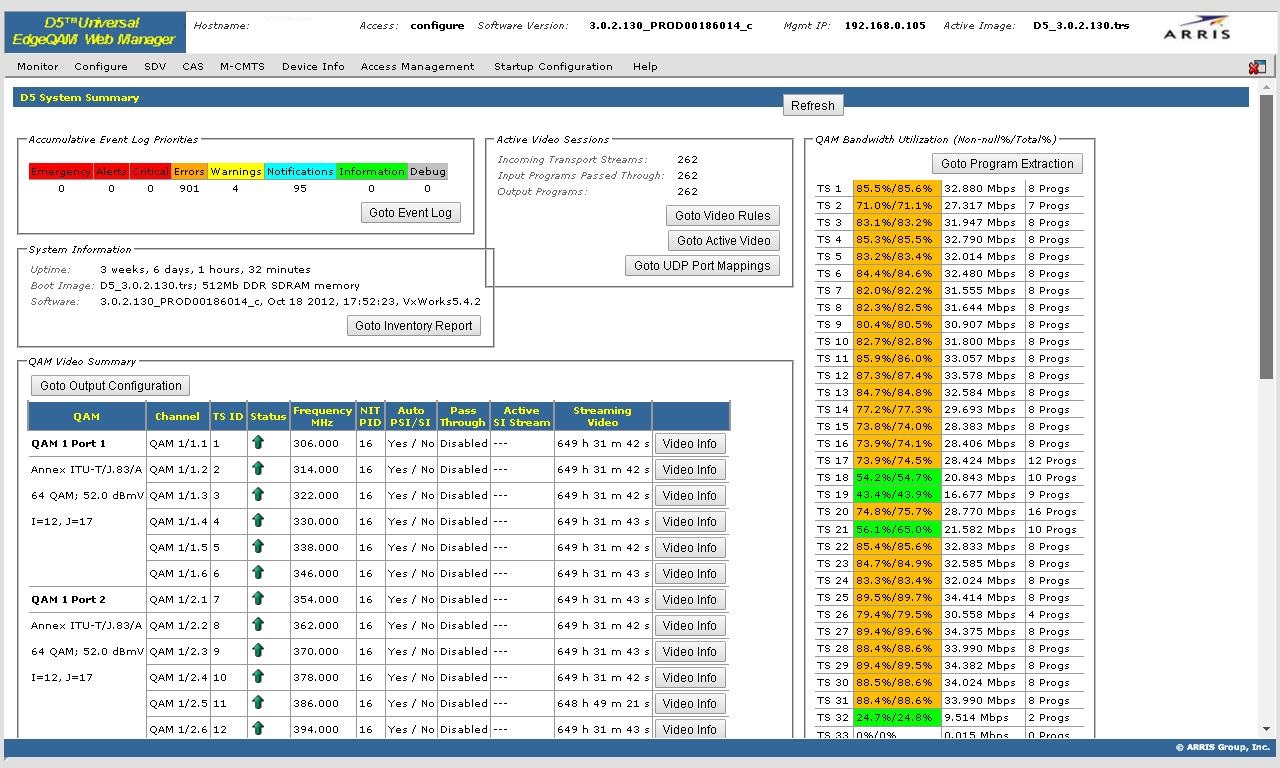Open the Startup Configuration menu
Image resolution: width=1280 pixels, height=768 pixels.
pyautogui.click(x=553, y=67)
